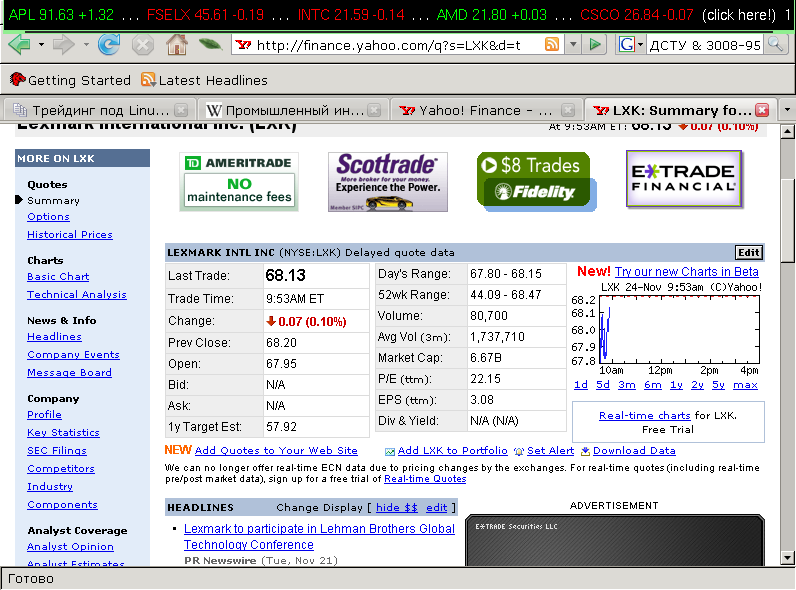
Task: Click the Stop loading button
Action: (x=143, y=45)
